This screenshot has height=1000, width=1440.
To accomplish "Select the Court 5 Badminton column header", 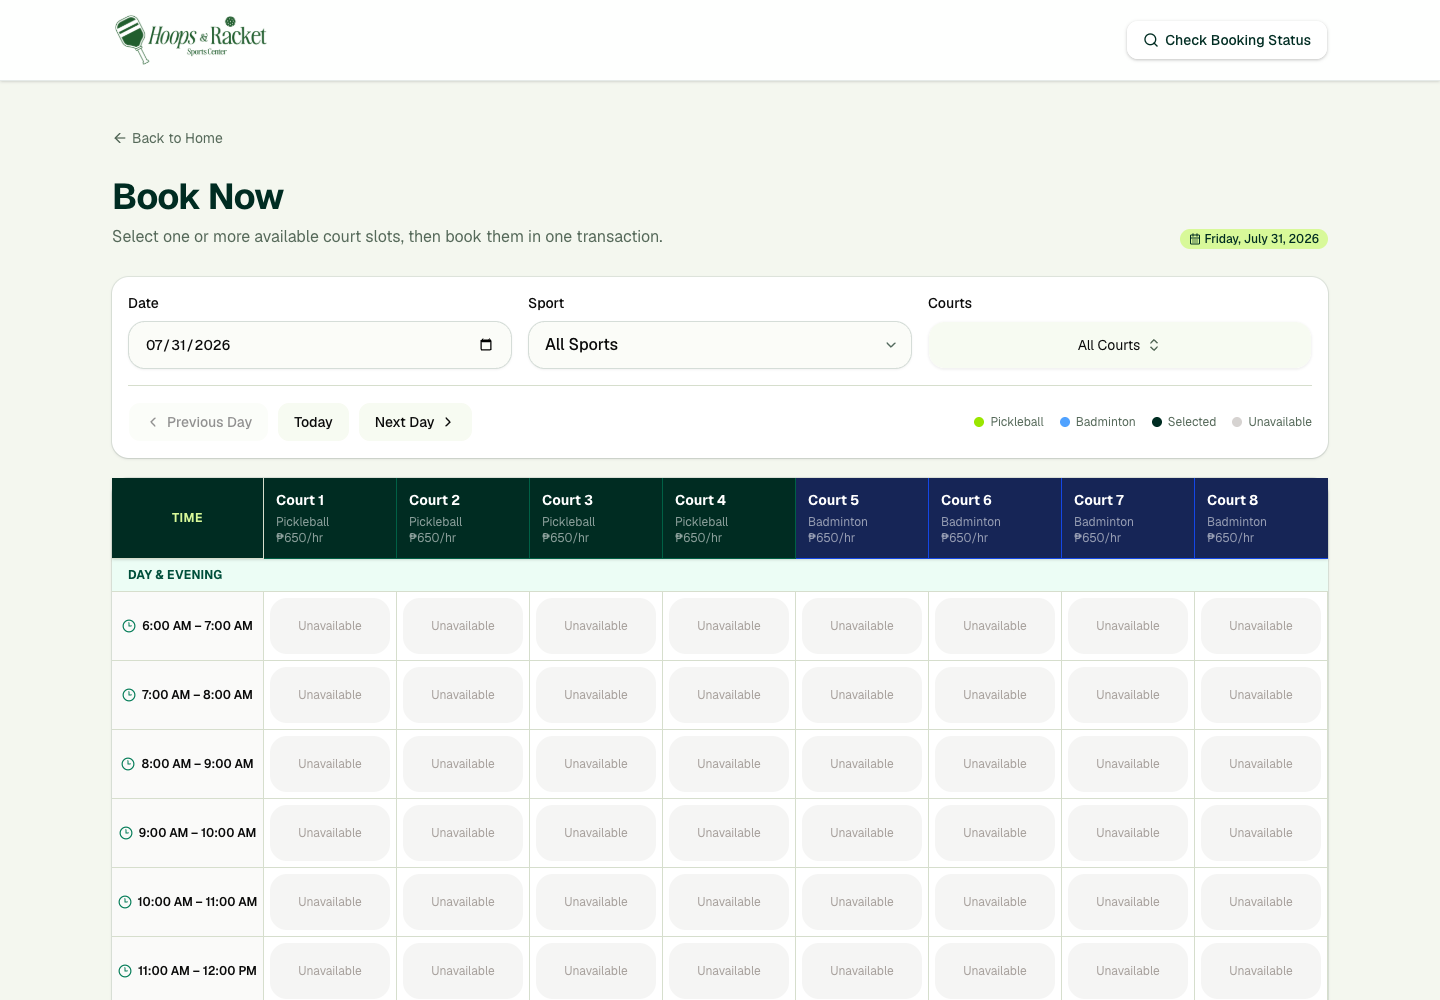I will [862, 518].
